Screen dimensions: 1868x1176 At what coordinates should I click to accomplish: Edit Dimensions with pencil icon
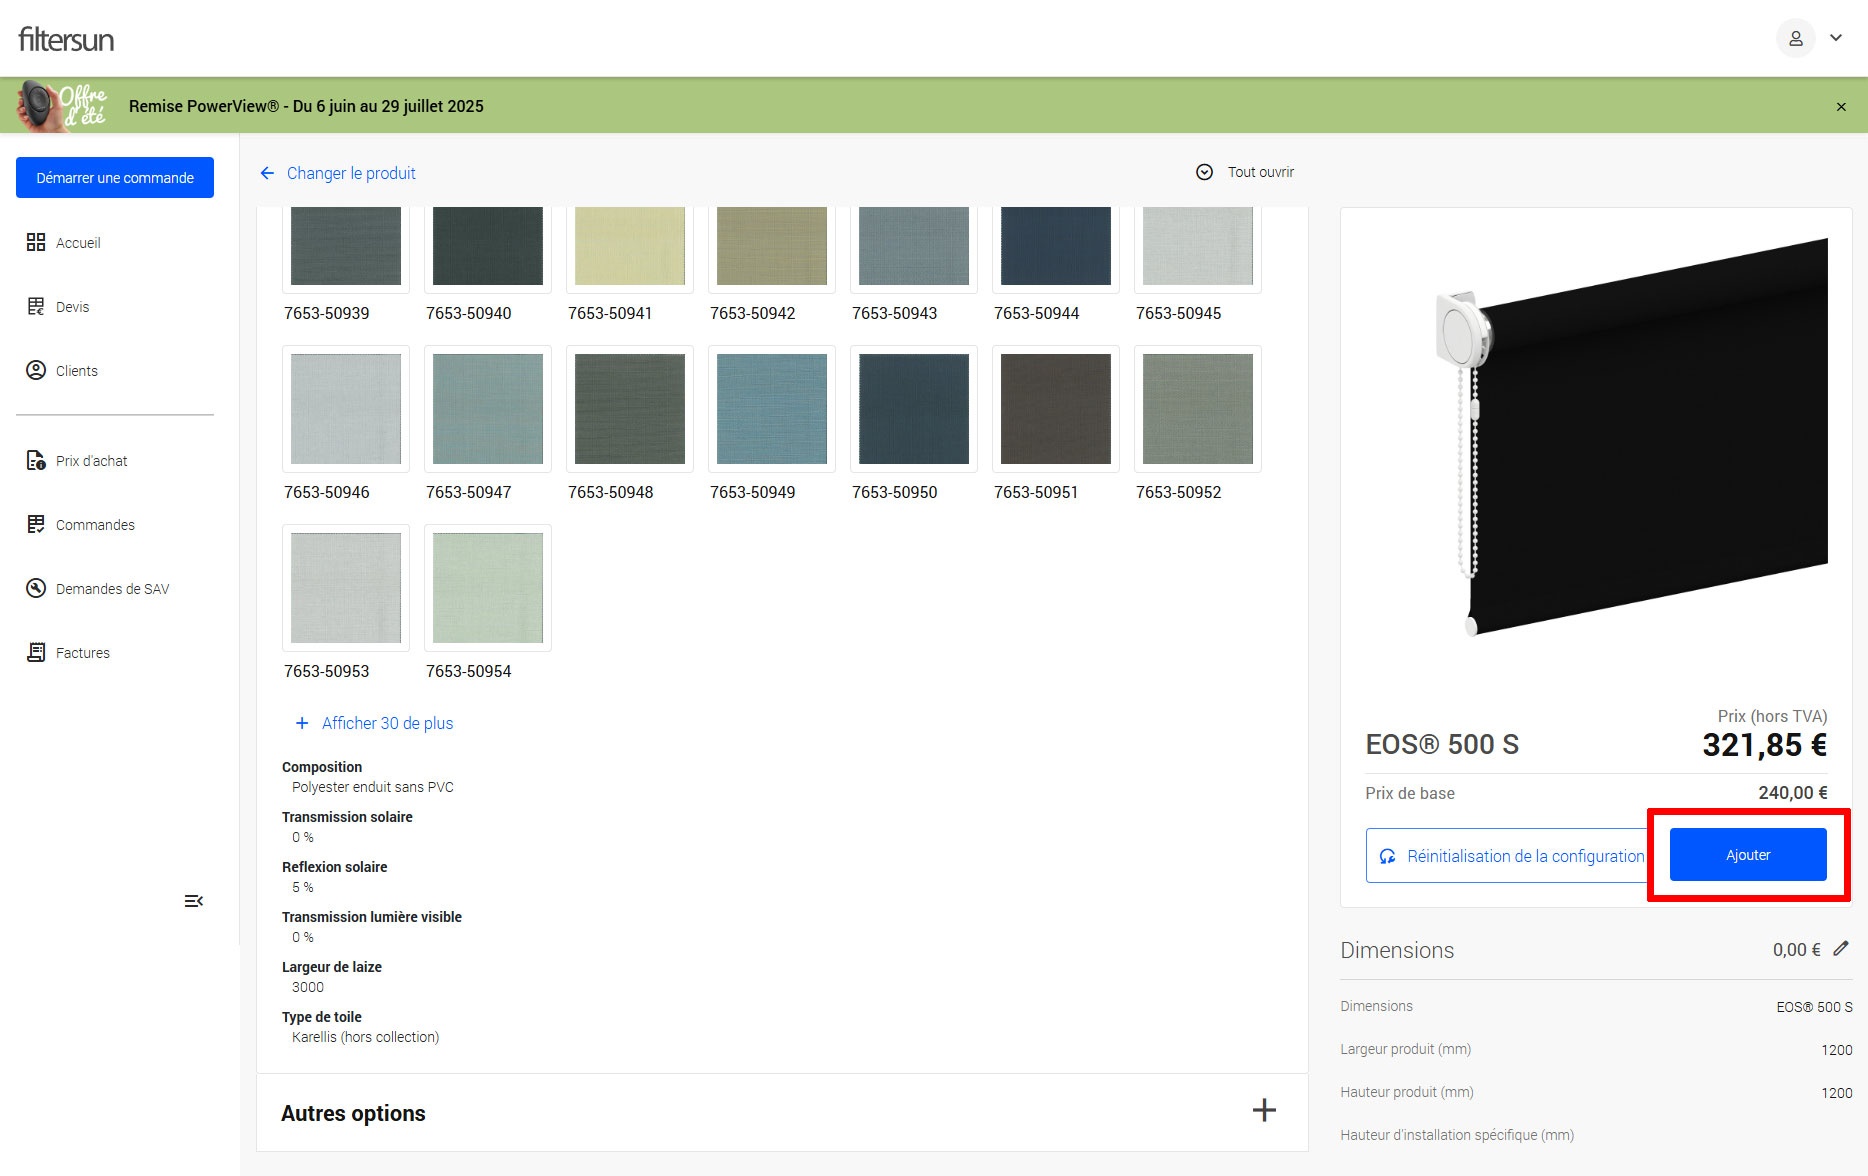1841,949
